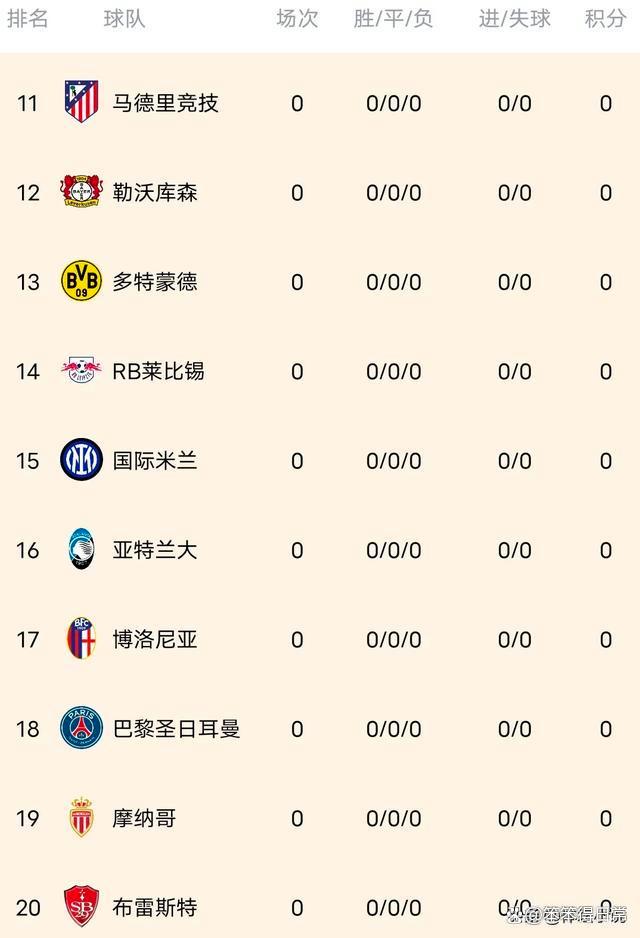
Task: Click the Brest red shield logo
Action: click(x=81, y=906)
